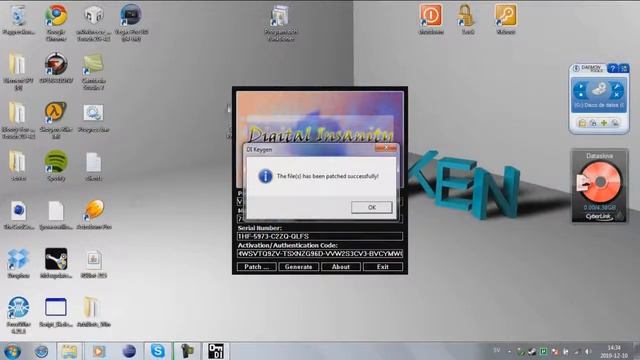This screenshot has height=360, width=640.
Task: Click OK in the DI Keygen dialog
Action: (371, 207)
